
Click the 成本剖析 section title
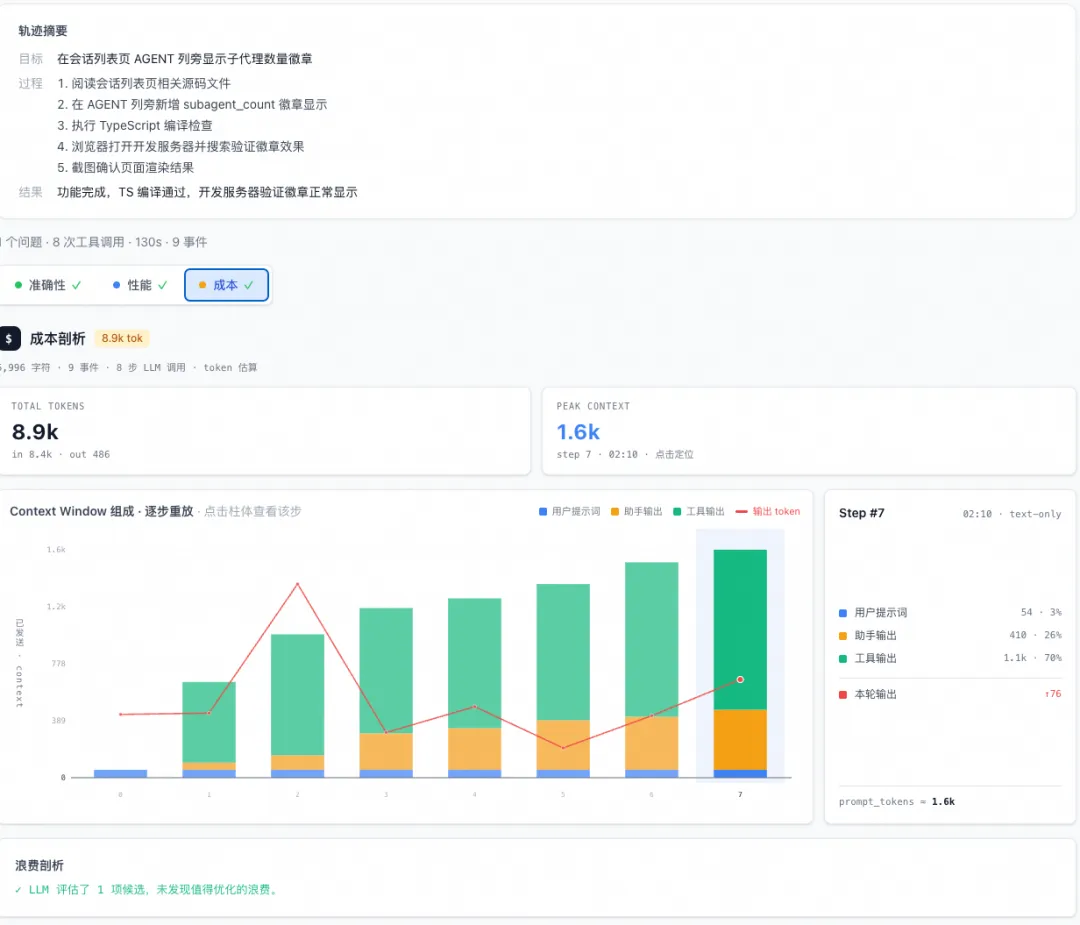(58, 339)
